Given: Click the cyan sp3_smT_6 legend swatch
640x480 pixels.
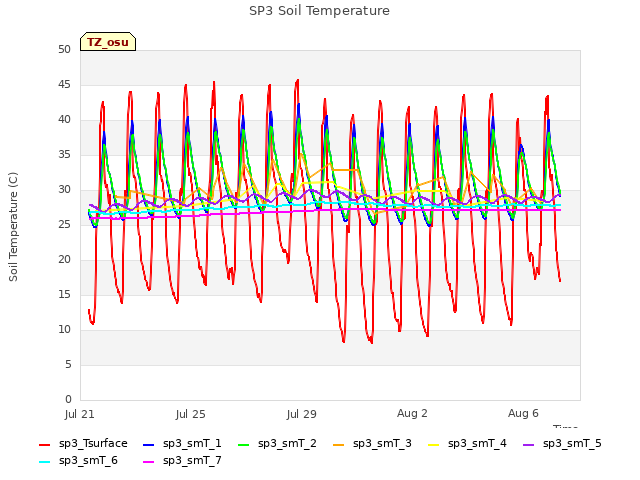Looking at the screenshot, I should 44,462.
